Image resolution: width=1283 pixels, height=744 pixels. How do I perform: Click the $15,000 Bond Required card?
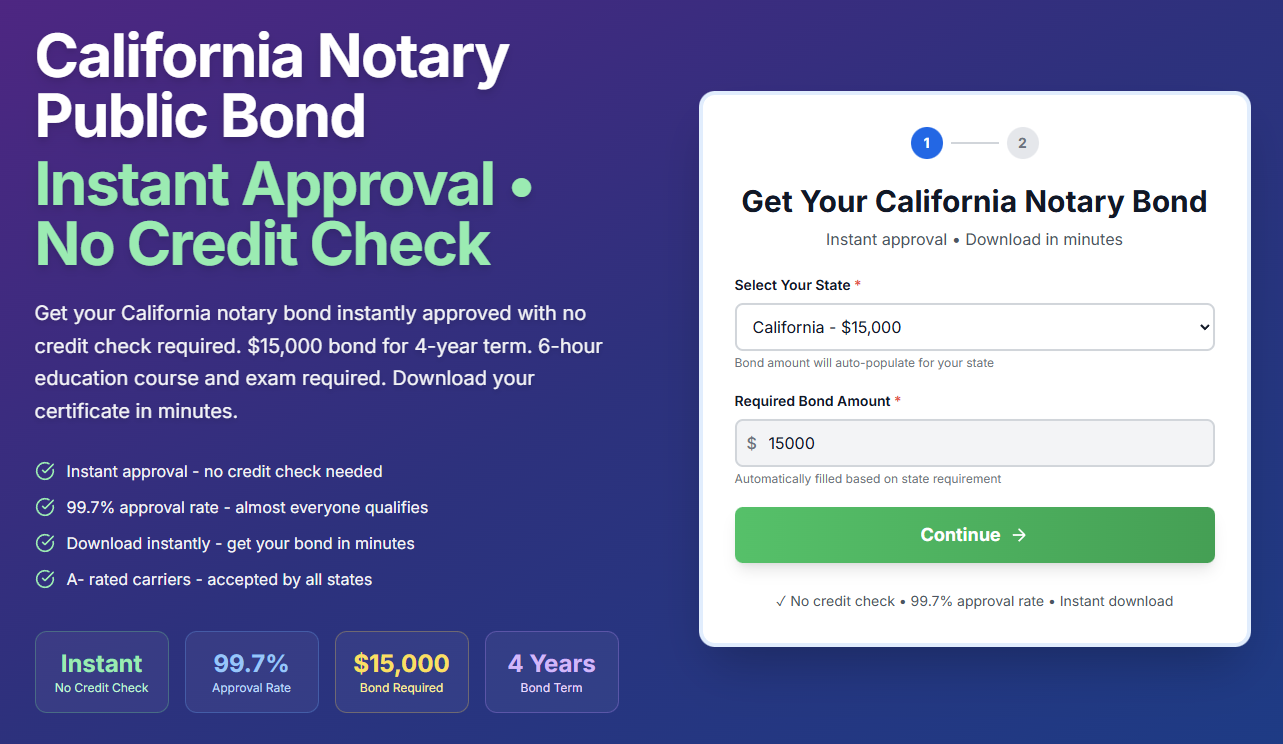tap(402, 672)
